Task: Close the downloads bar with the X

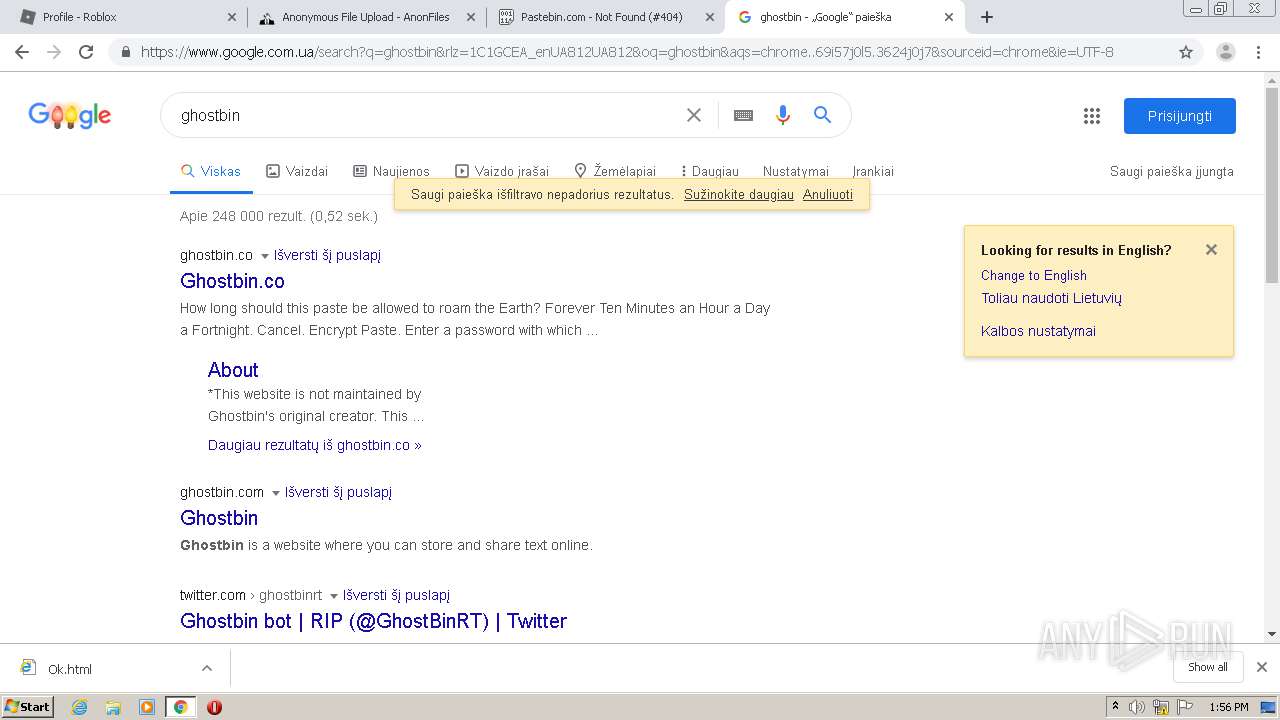Action: (x=1262, y=667)
